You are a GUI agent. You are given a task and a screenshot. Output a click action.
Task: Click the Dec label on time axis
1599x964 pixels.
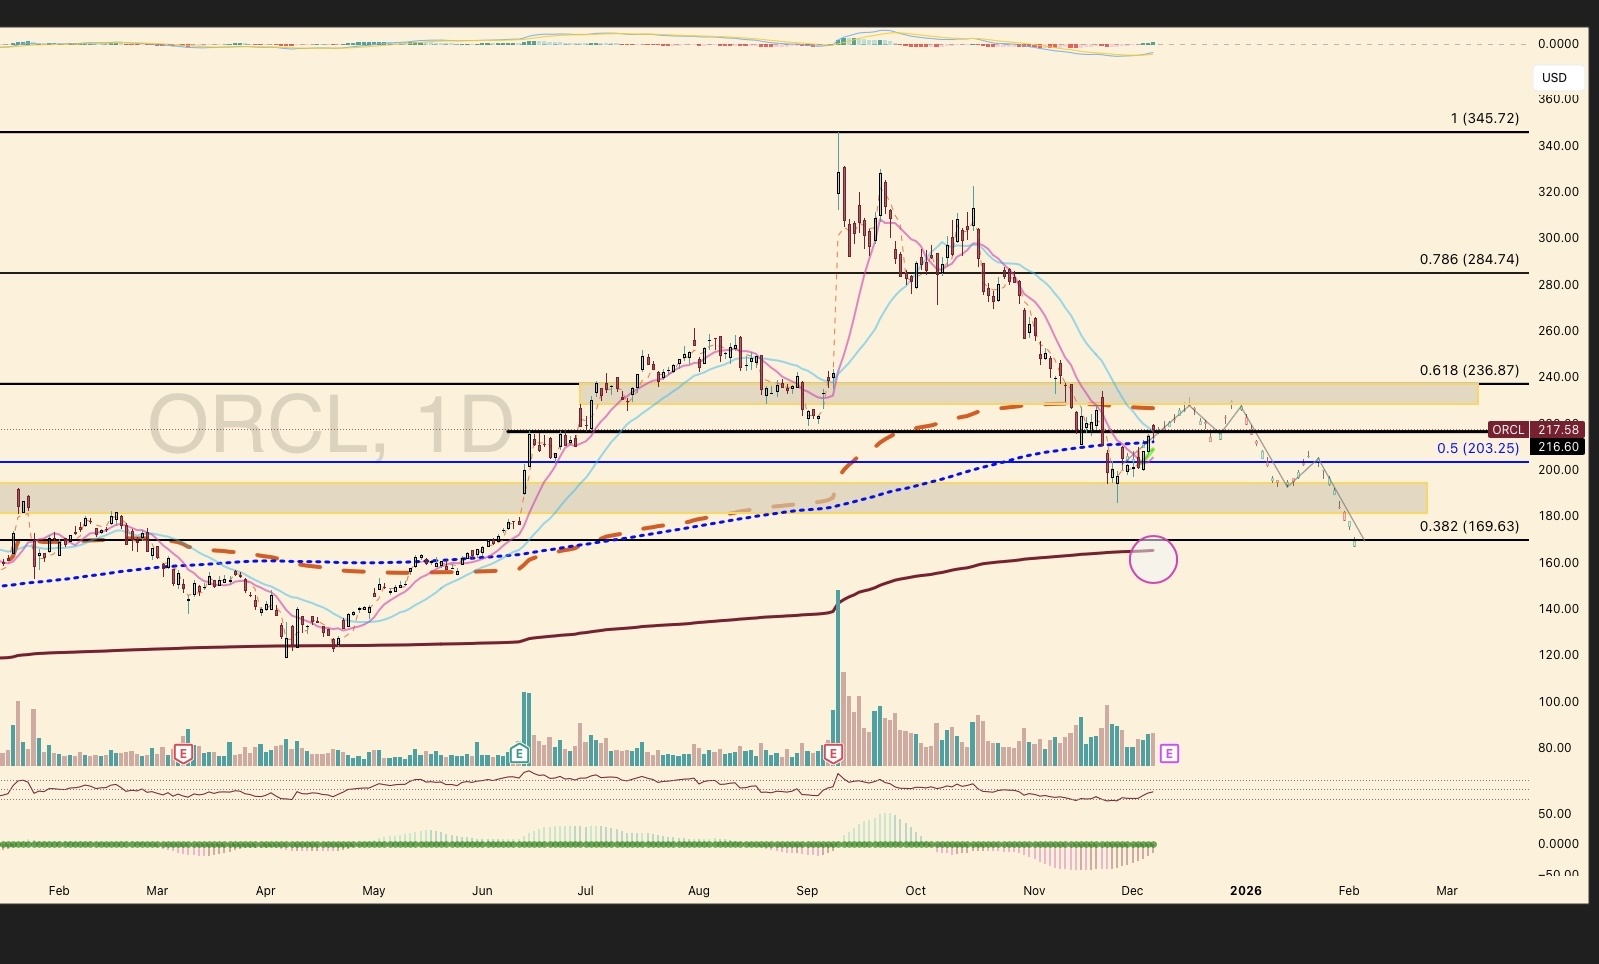click(x=1132, y=890)
